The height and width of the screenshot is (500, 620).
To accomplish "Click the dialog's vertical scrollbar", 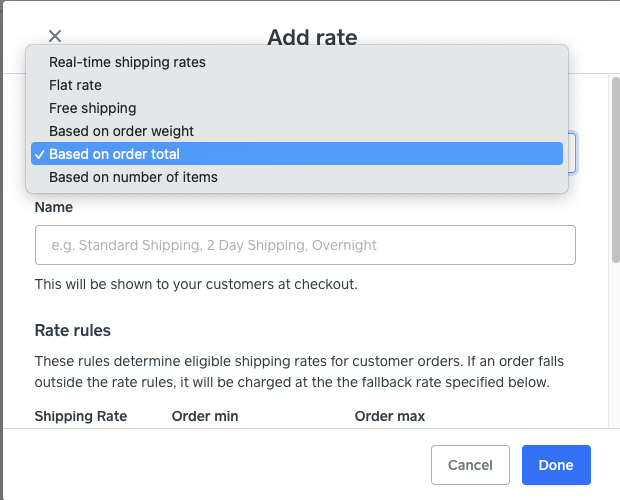I will 615,170.
